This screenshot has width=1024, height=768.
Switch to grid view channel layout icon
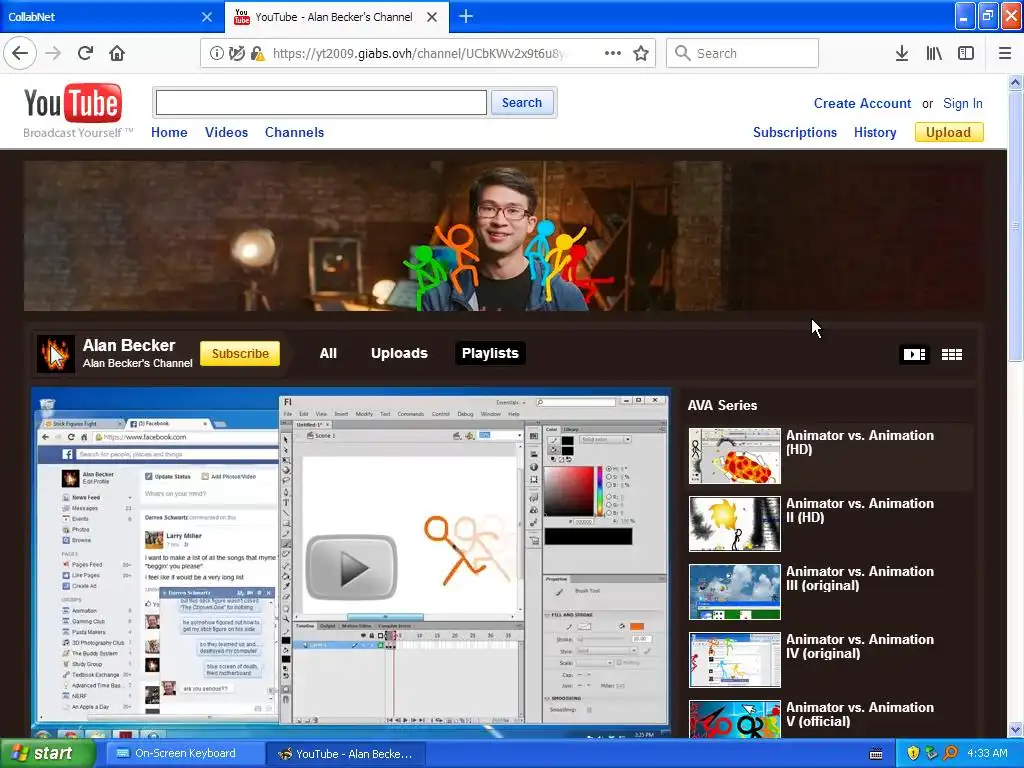click(x=952, y=354)
